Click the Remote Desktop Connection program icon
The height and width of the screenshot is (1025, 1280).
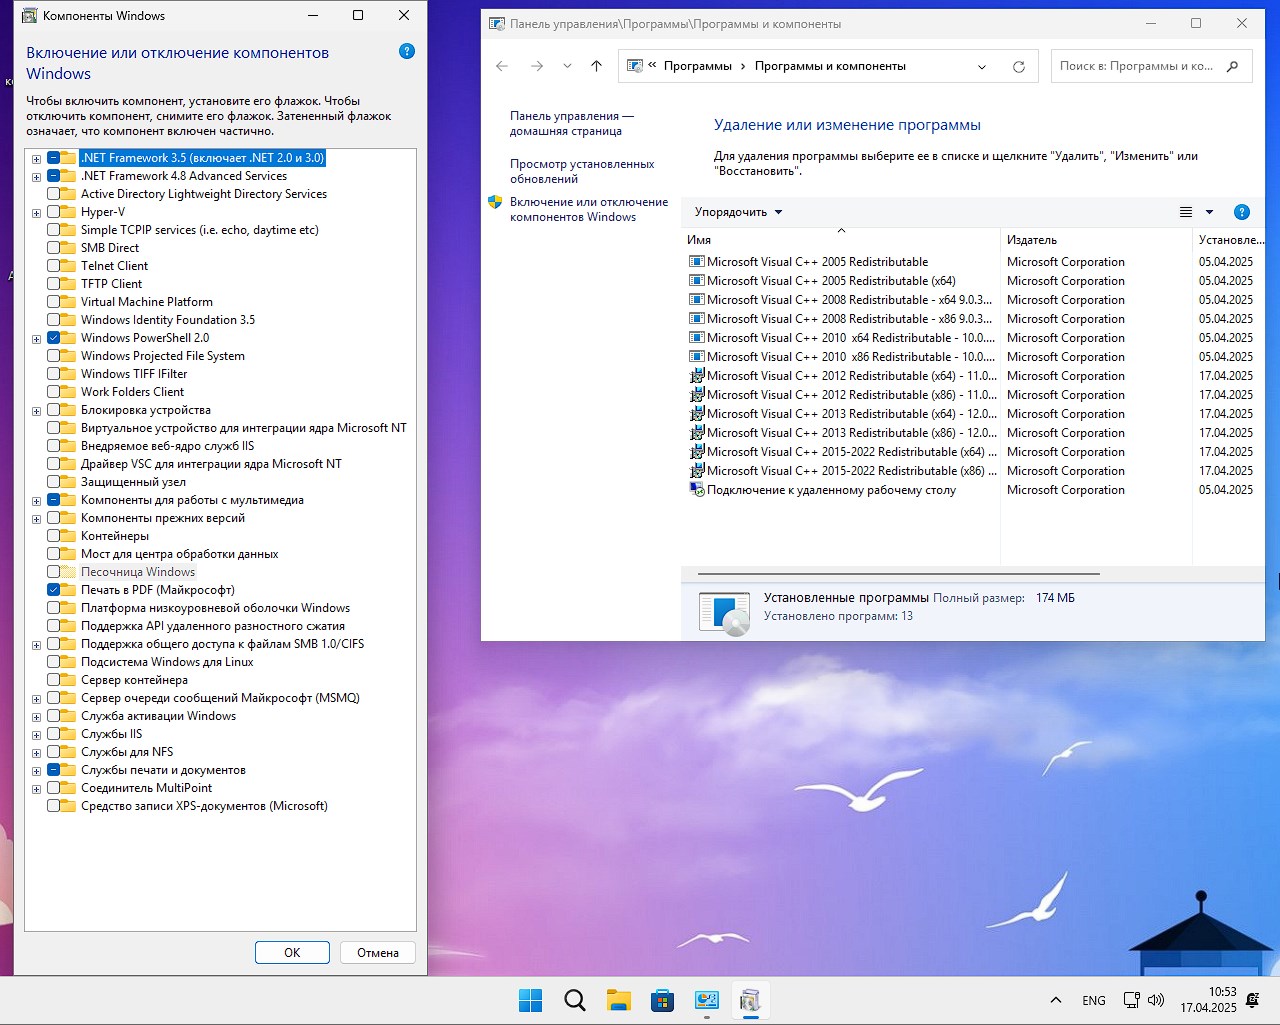(697, 490)
